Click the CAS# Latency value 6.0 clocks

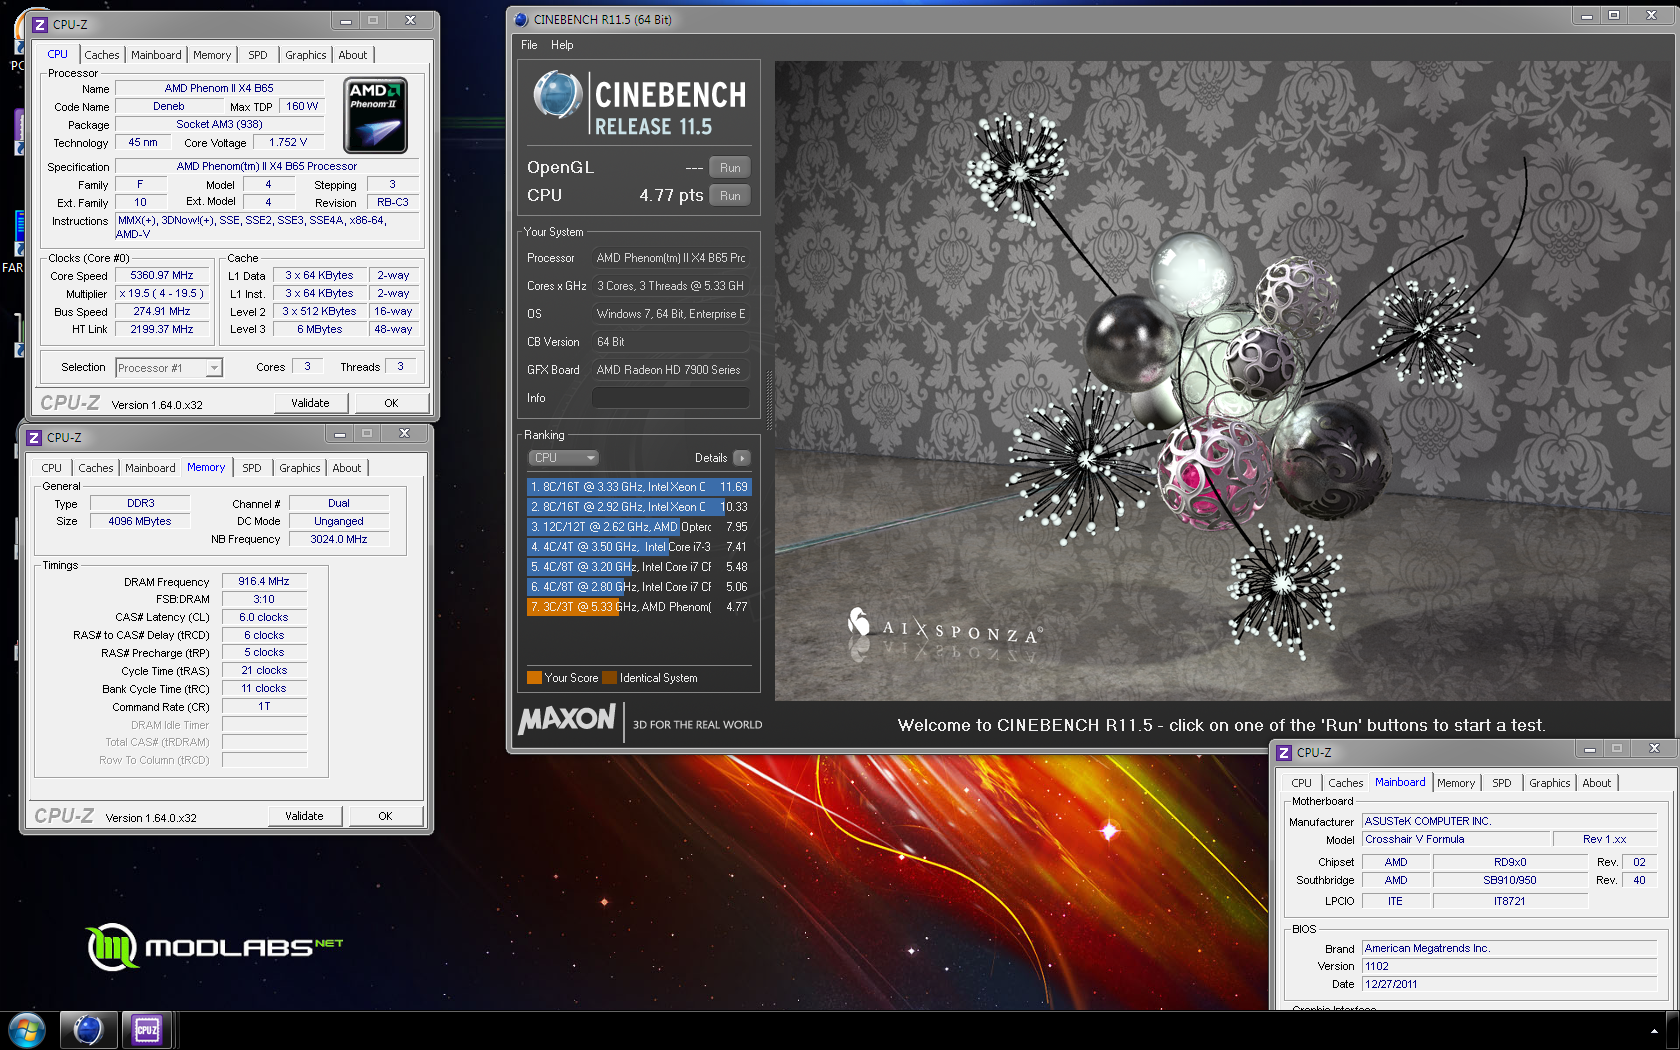tap(264, 617)
